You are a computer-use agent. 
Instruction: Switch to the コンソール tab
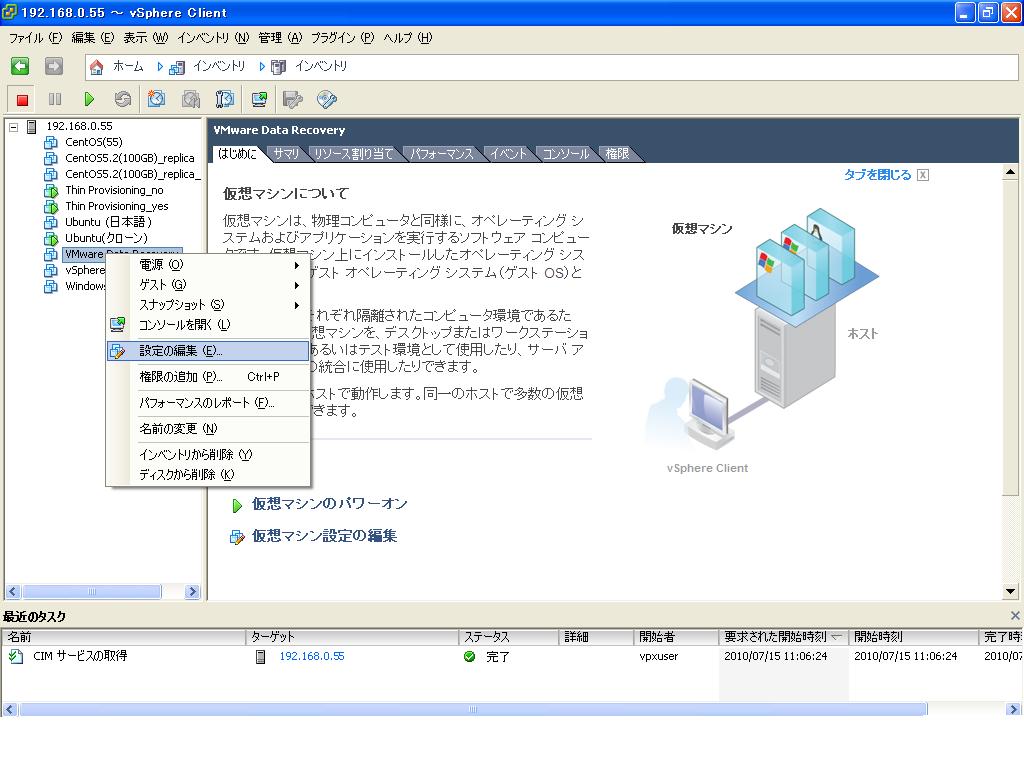(566, 154)
